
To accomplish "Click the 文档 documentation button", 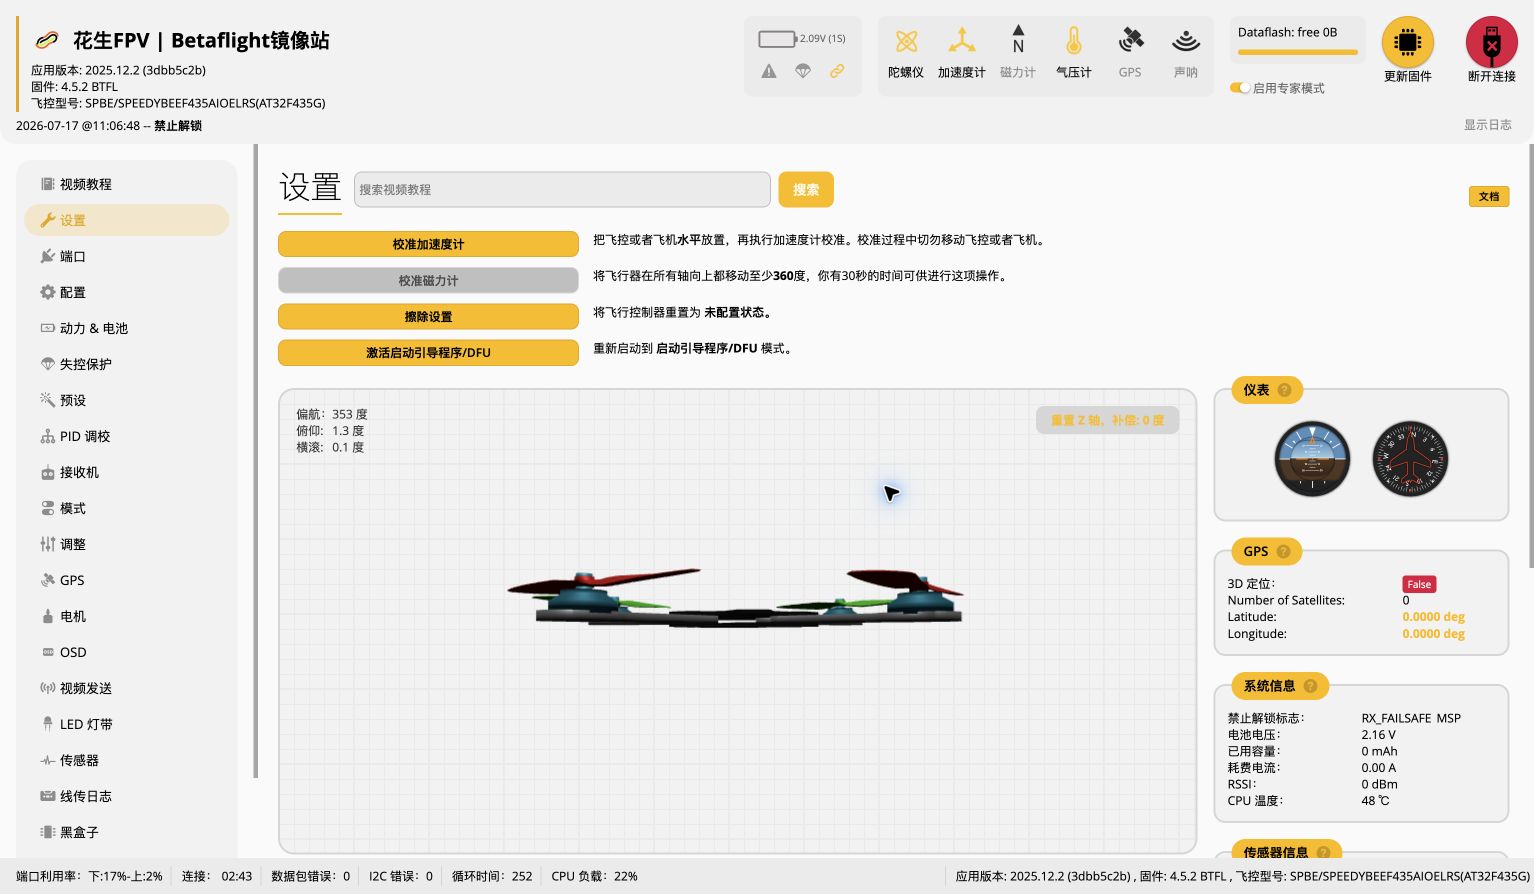I will click(x=1489, y=196).
